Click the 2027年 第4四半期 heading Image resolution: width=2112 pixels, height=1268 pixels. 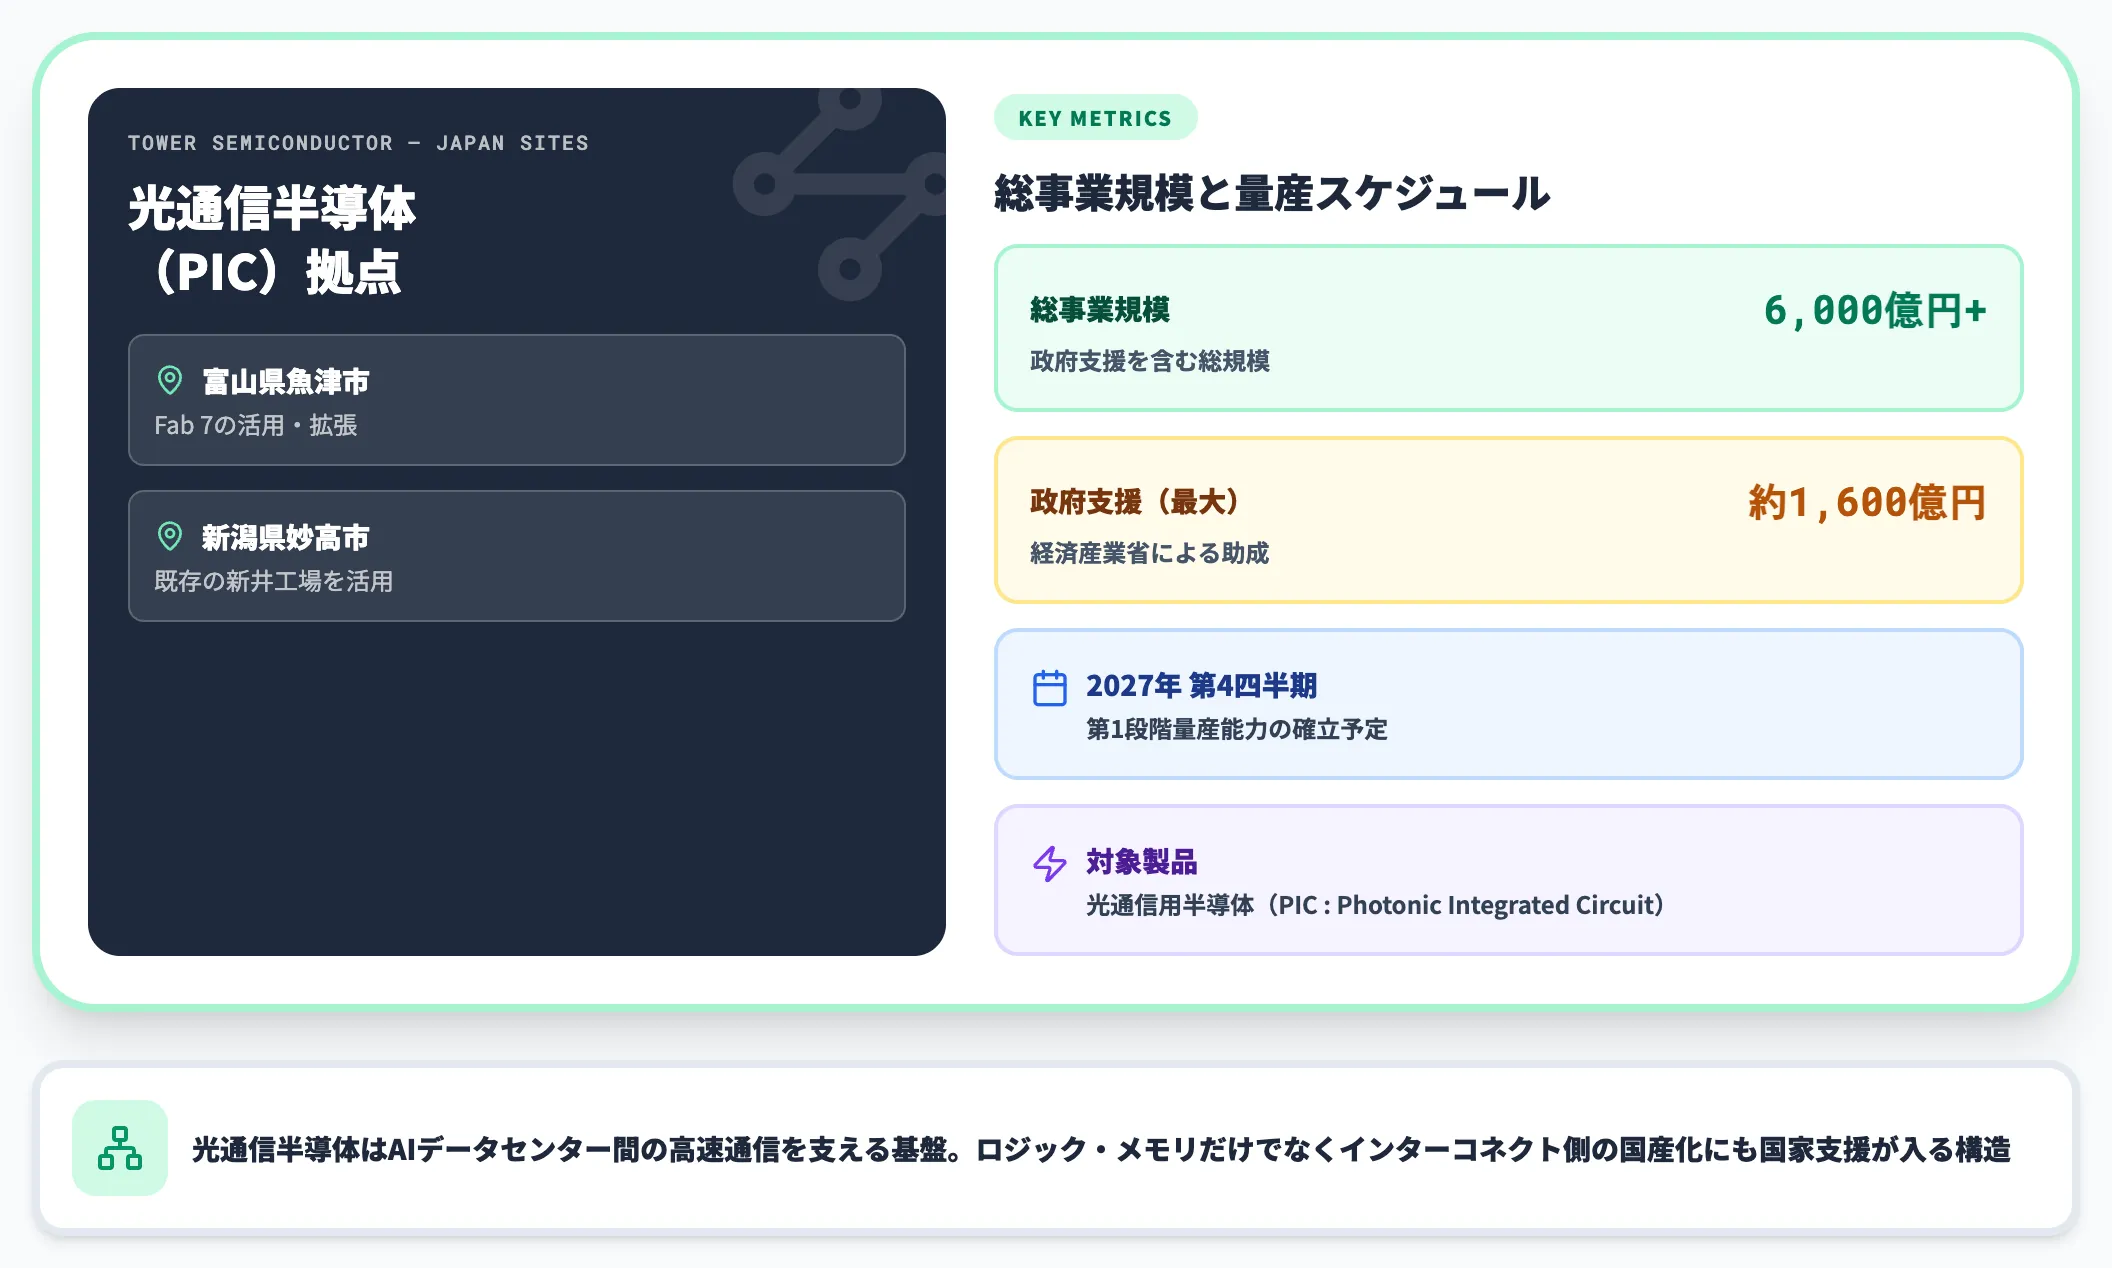(1201, 685)
